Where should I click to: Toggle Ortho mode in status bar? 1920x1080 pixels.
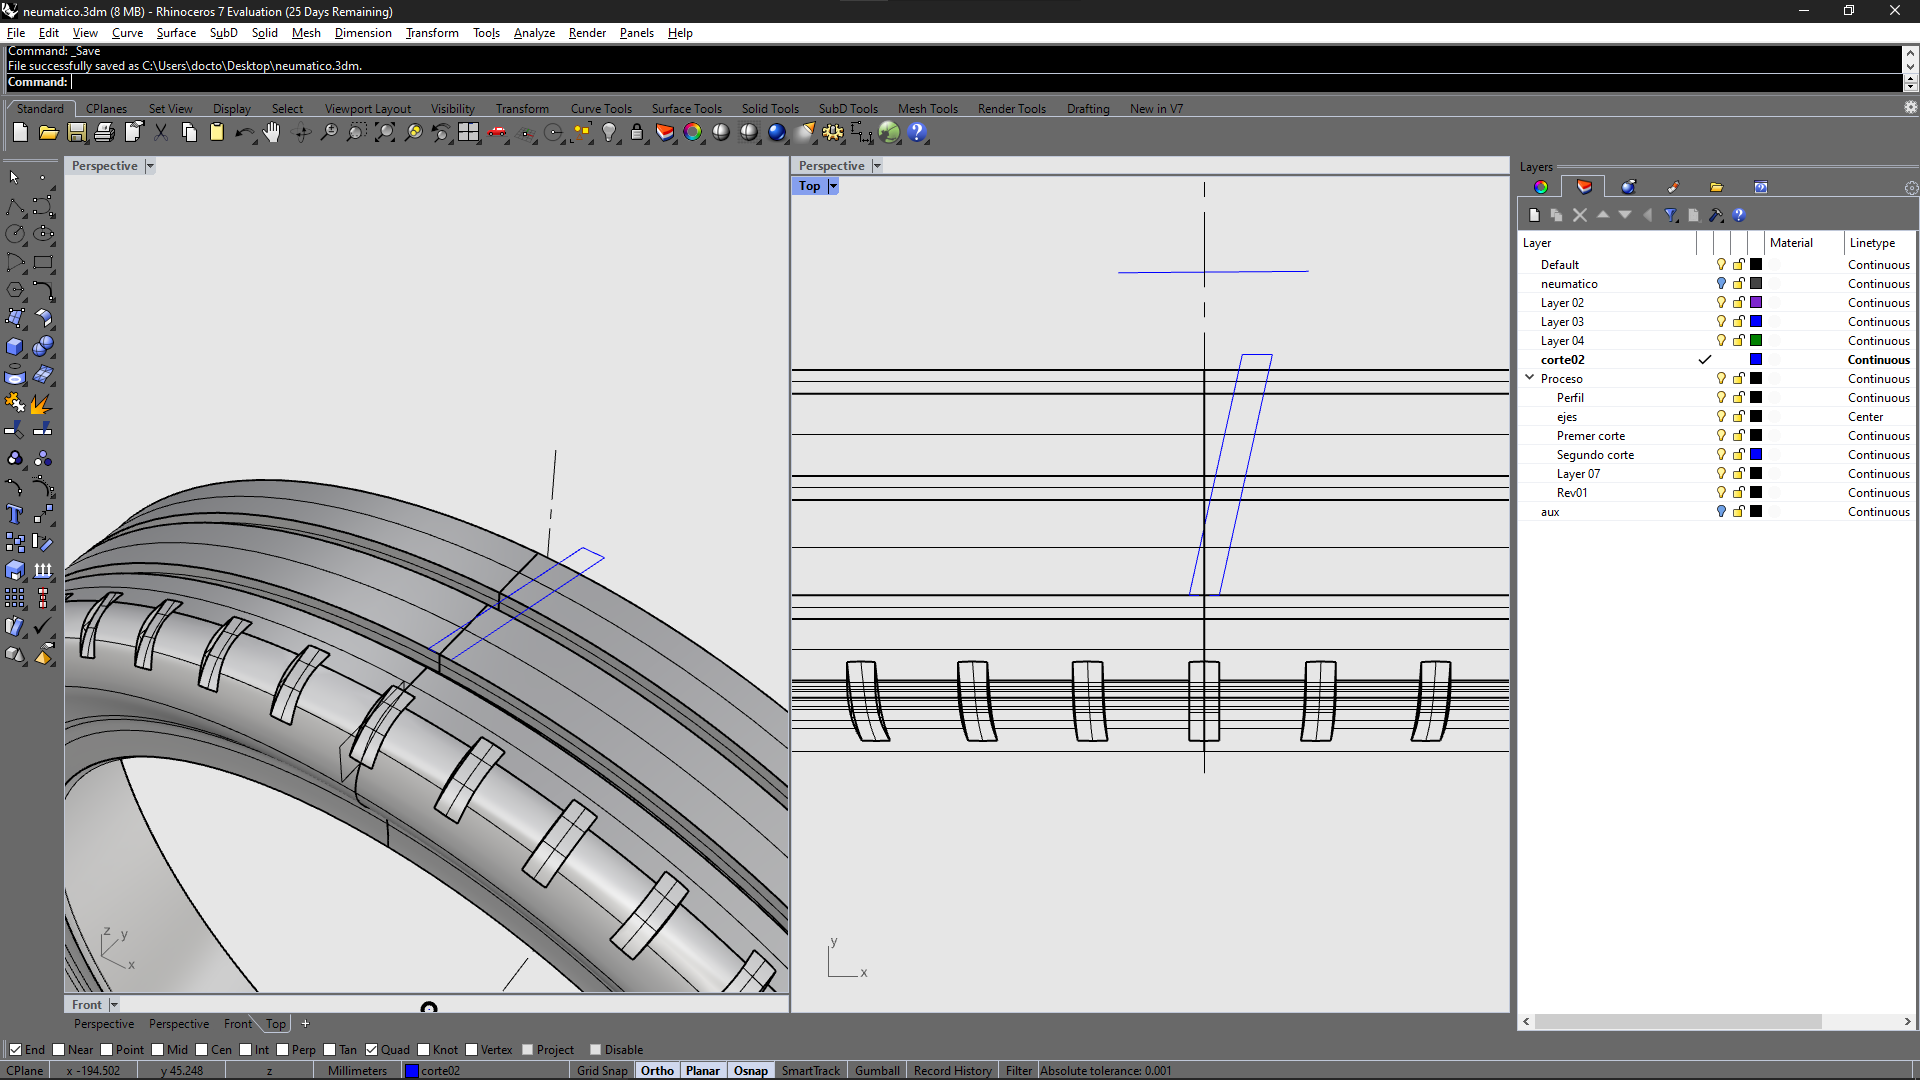pos(657,1070)
